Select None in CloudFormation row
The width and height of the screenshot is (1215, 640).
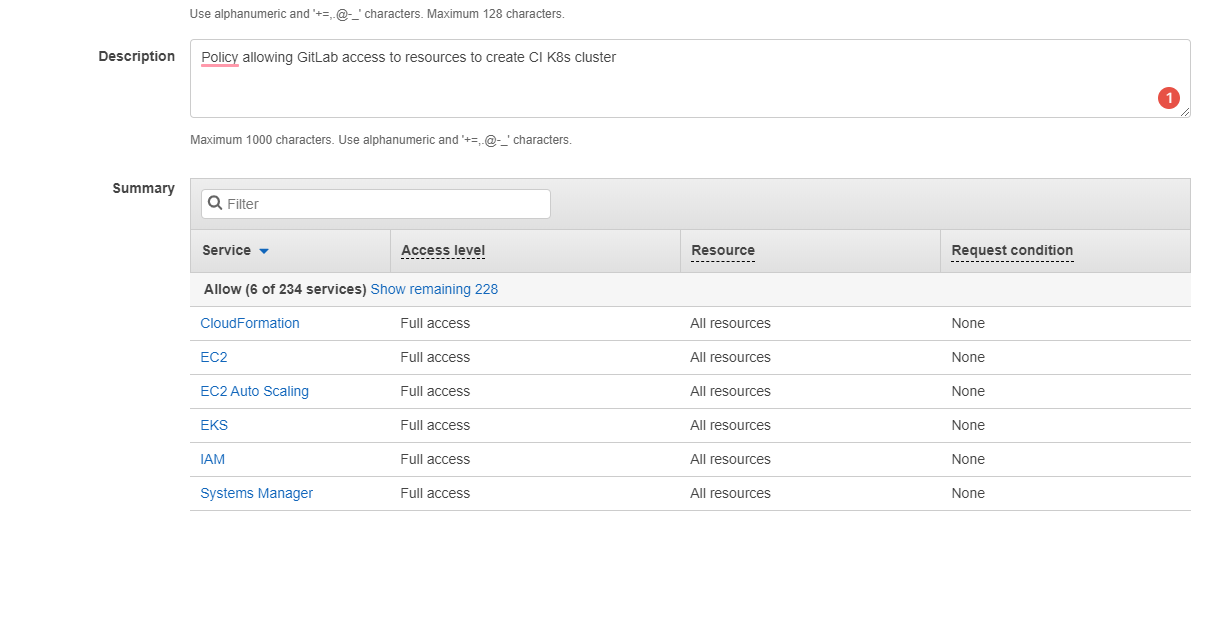point(968,323)
